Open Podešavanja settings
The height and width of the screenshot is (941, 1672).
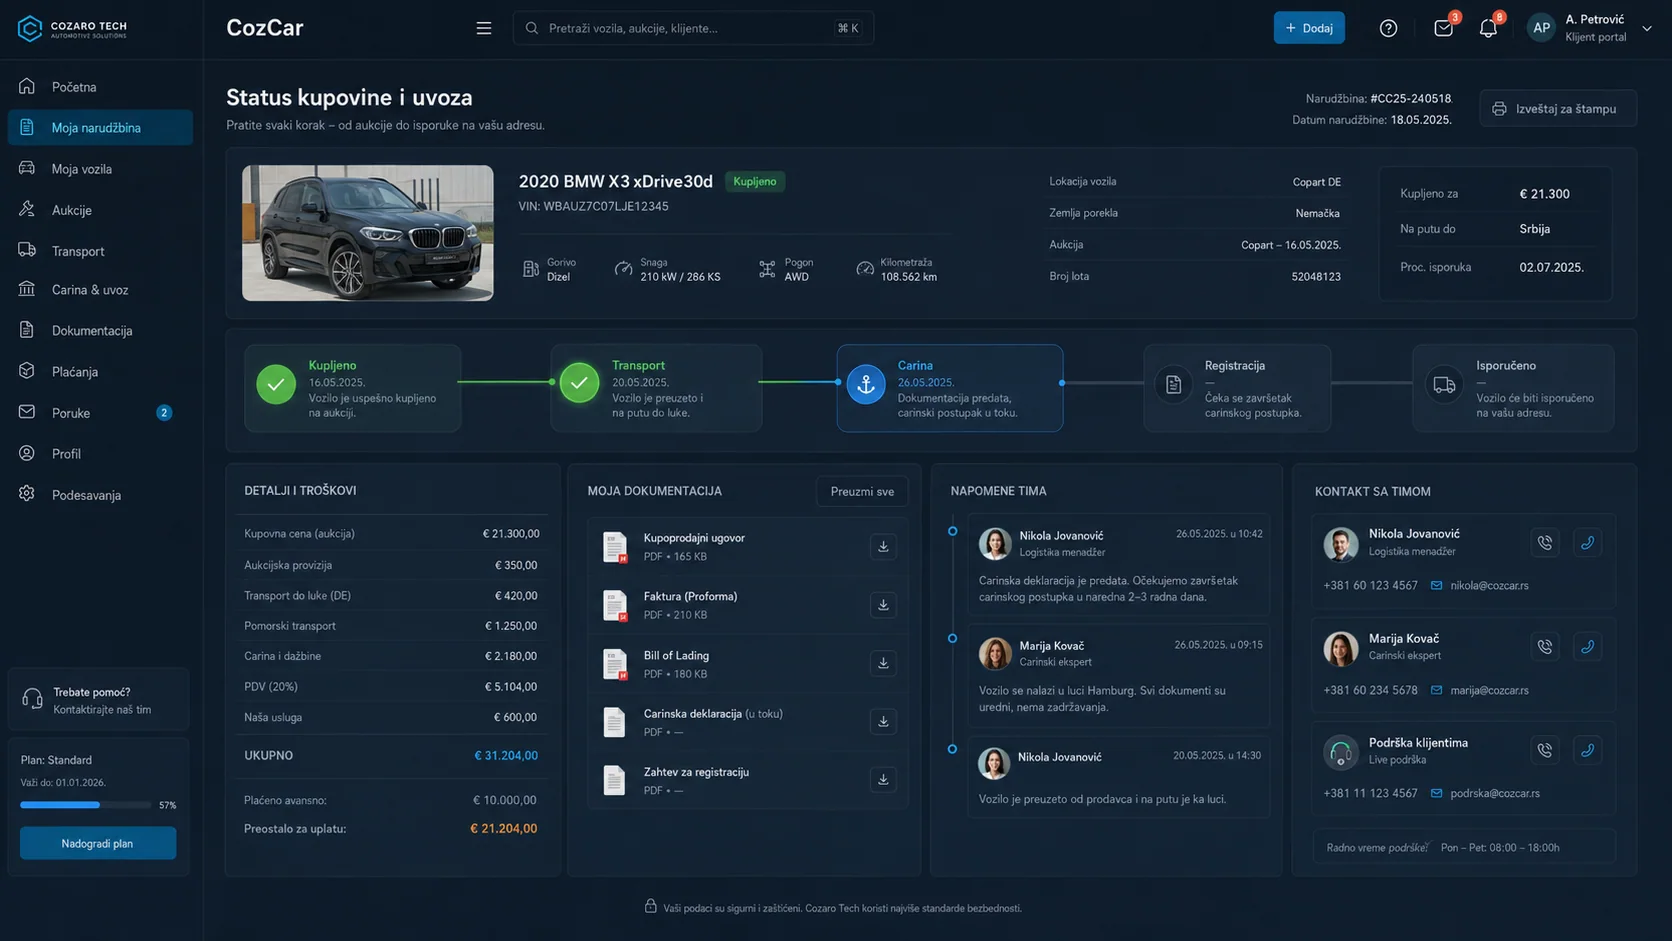tap(100, 495)
